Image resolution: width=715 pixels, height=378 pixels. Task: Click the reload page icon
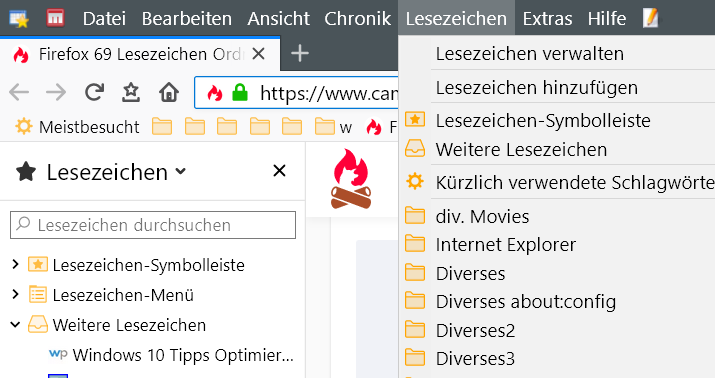pyautogui.click(x=94, y=93)
